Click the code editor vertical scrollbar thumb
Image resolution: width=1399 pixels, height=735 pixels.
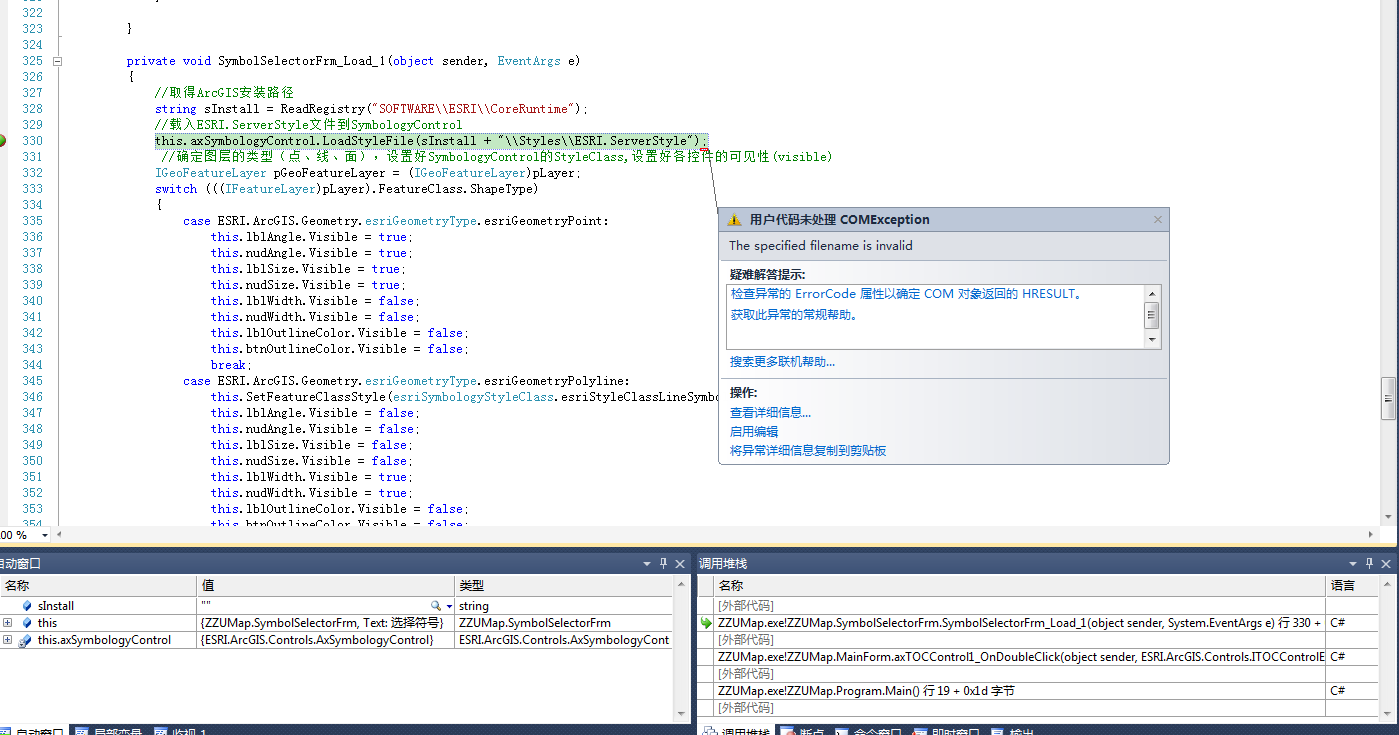click(x=1388, y=397)
